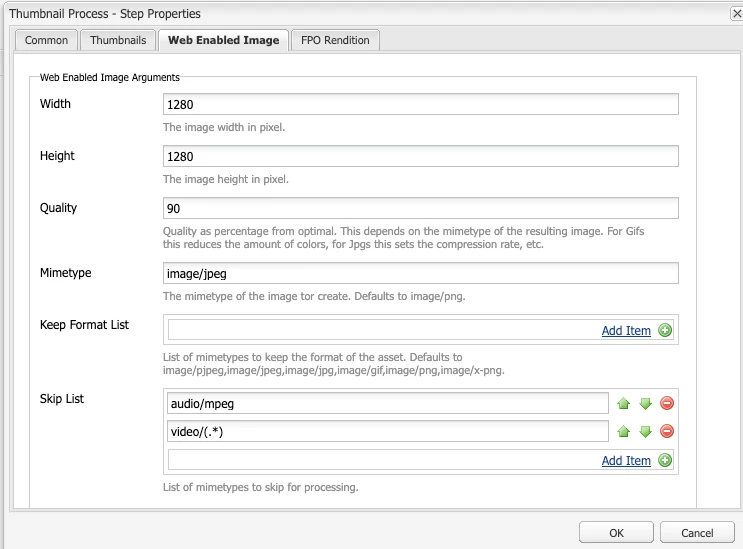Focus the Width input field
The height and width of the screenshot is (549, 743).
click(x=421, y=104)
